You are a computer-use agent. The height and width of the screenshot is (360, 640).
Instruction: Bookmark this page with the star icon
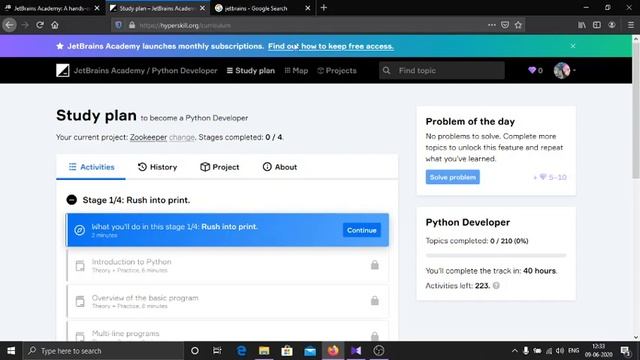tap(518, 25)
